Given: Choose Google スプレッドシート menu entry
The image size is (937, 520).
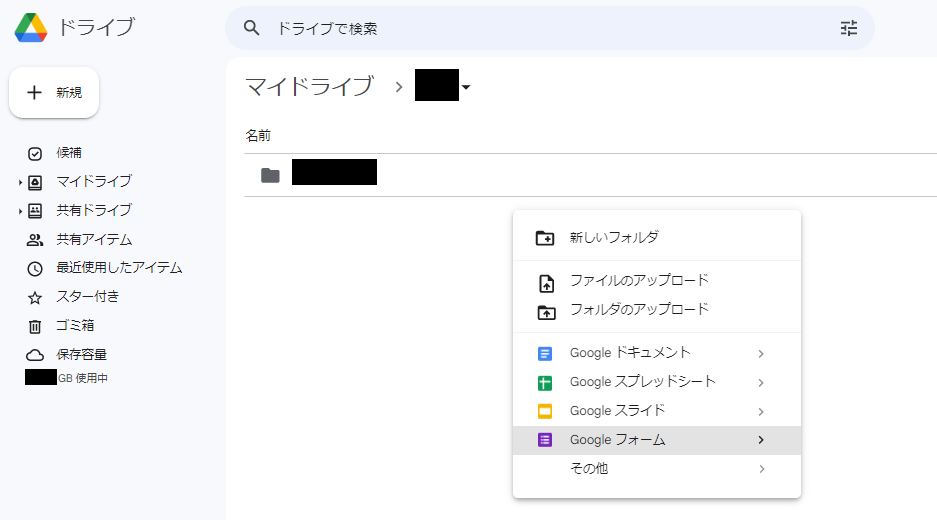Looking at the screenshot, I should (657, 382).
